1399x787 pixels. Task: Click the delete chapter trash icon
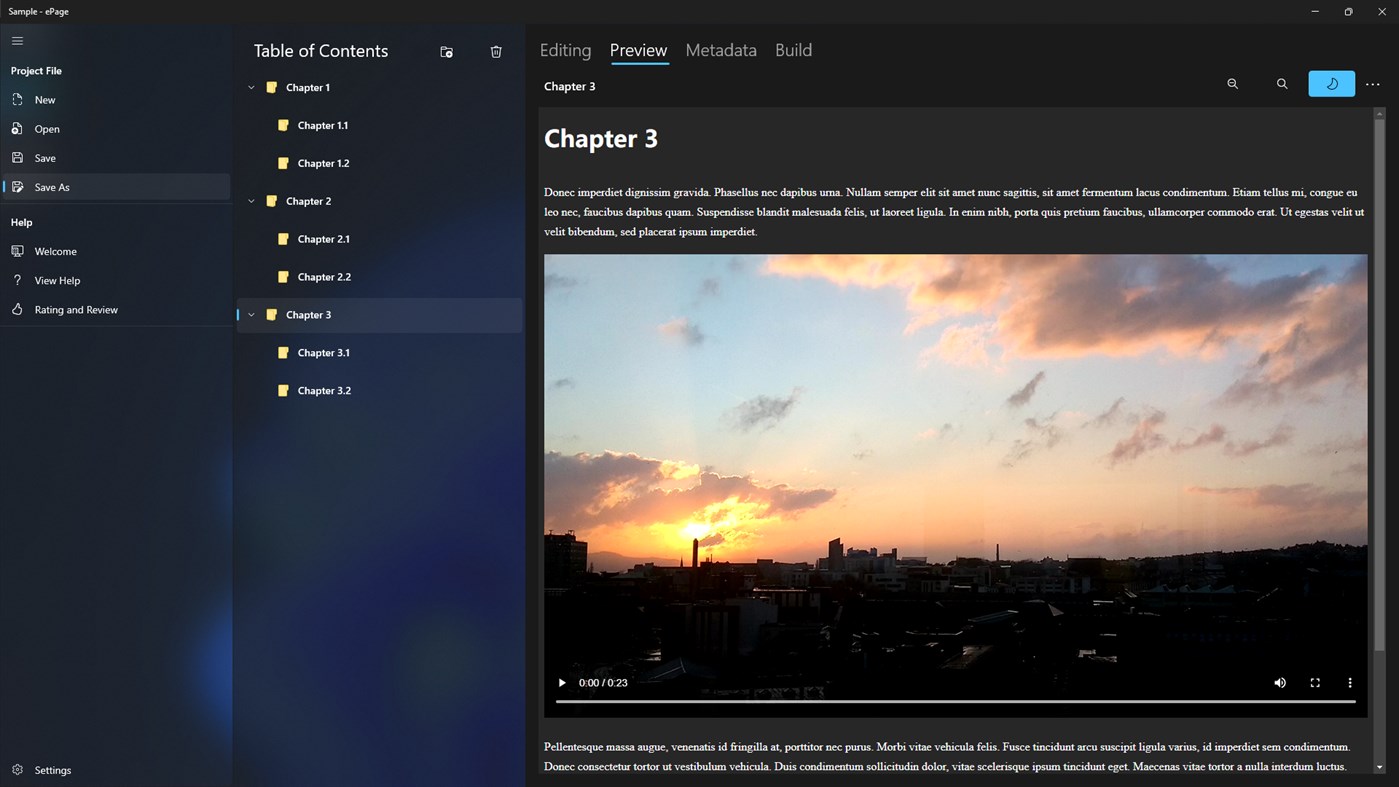pyautogui.click(x=496, y=51)
